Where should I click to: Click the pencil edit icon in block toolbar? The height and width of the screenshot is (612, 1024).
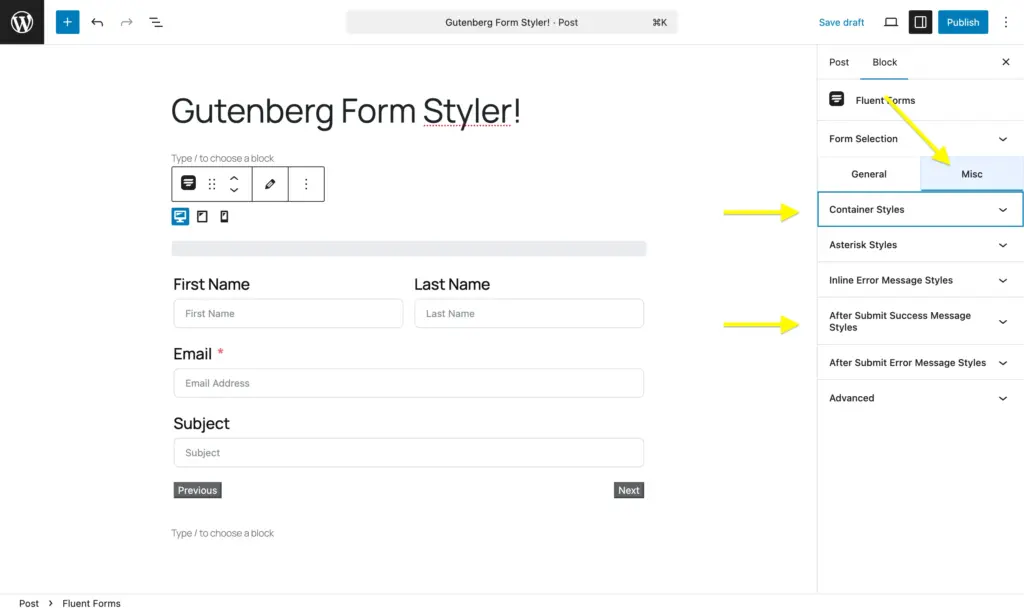(269, 184)
